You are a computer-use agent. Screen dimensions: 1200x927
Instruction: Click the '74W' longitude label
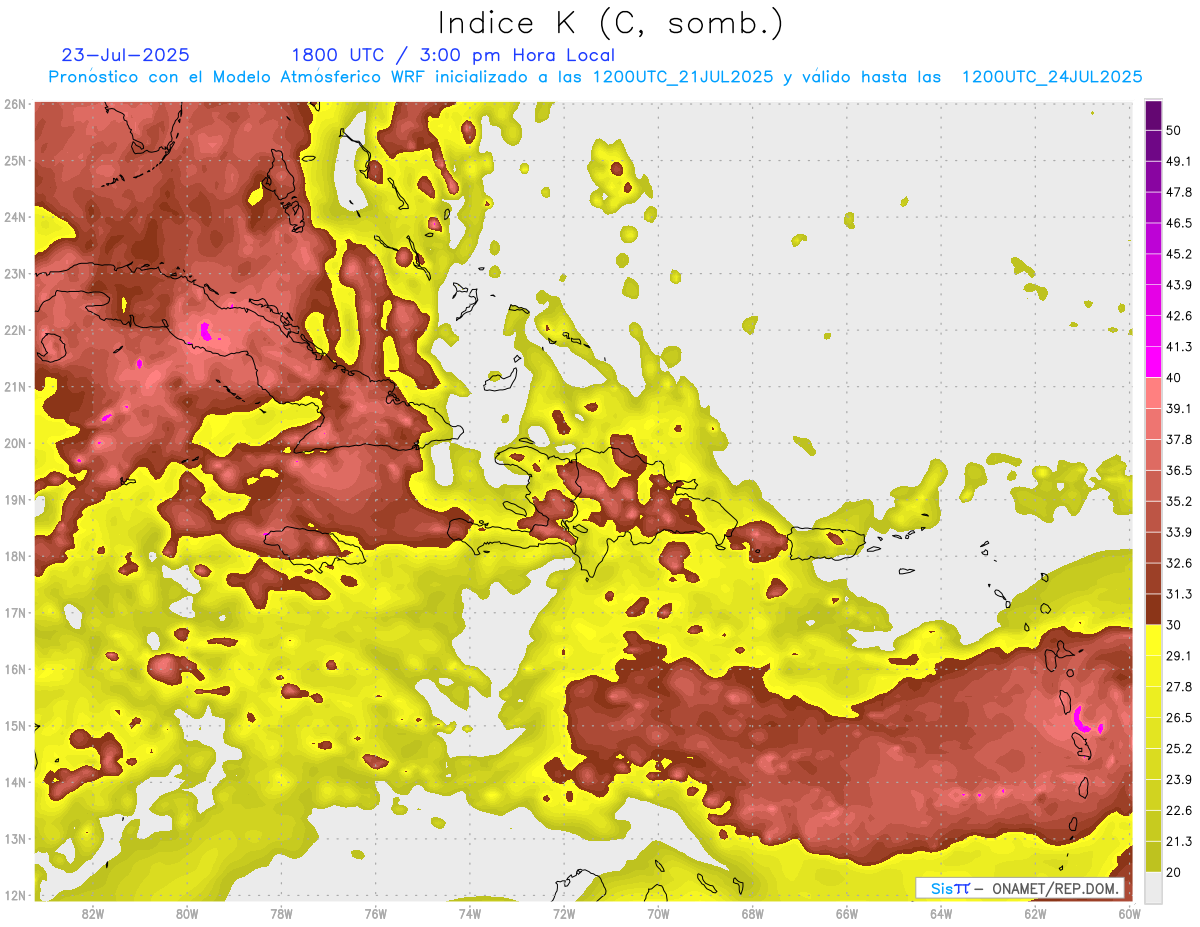[x=470, y=914]
